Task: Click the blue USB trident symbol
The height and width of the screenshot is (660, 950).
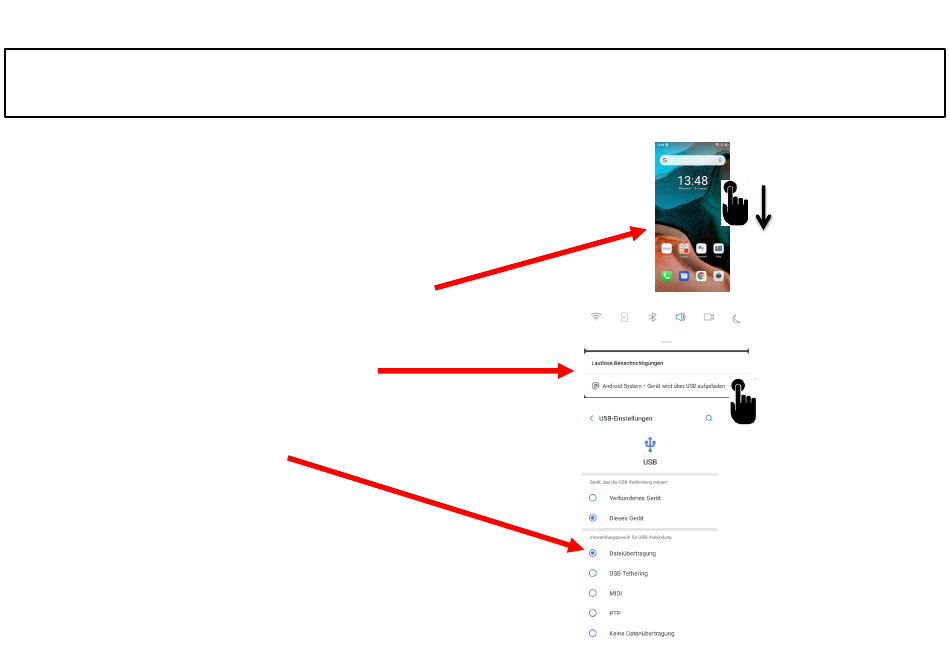Action: click(650, 445)
